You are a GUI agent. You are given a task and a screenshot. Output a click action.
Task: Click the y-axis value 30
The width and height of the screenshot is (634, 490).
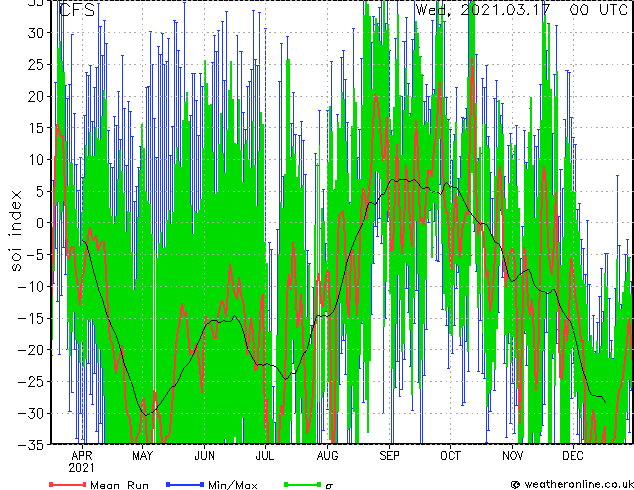click(x=36, y=33)
